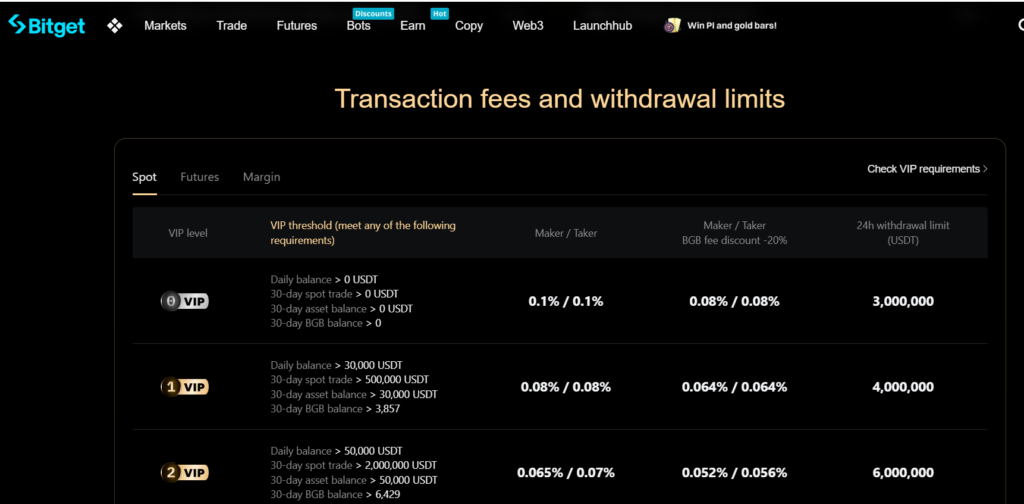Open the four-diamond apps grid icon
The image size is (1024, 504).
114,26
